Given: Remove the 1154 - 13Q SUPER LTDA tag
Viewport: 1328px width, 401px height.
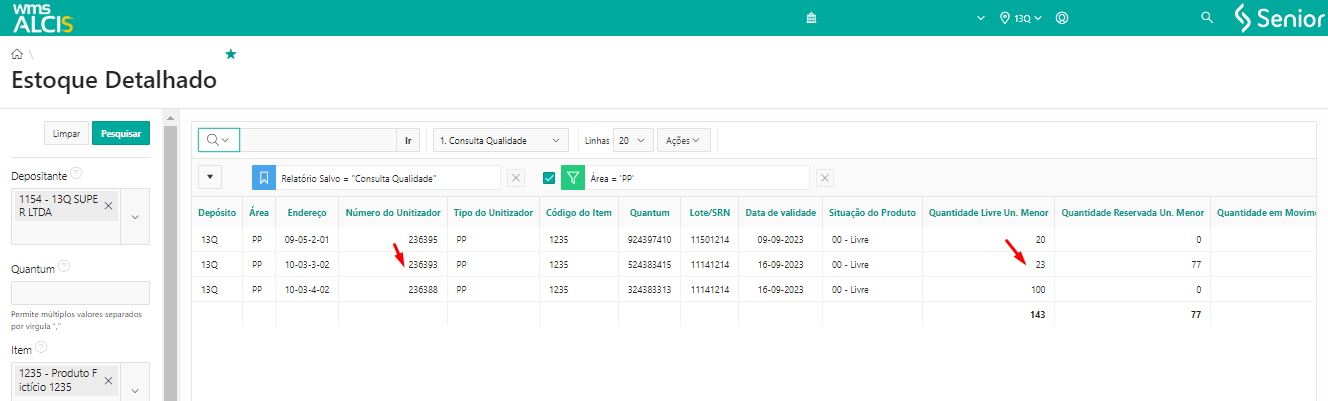Looking at the screenshot, I should [108, 206].
